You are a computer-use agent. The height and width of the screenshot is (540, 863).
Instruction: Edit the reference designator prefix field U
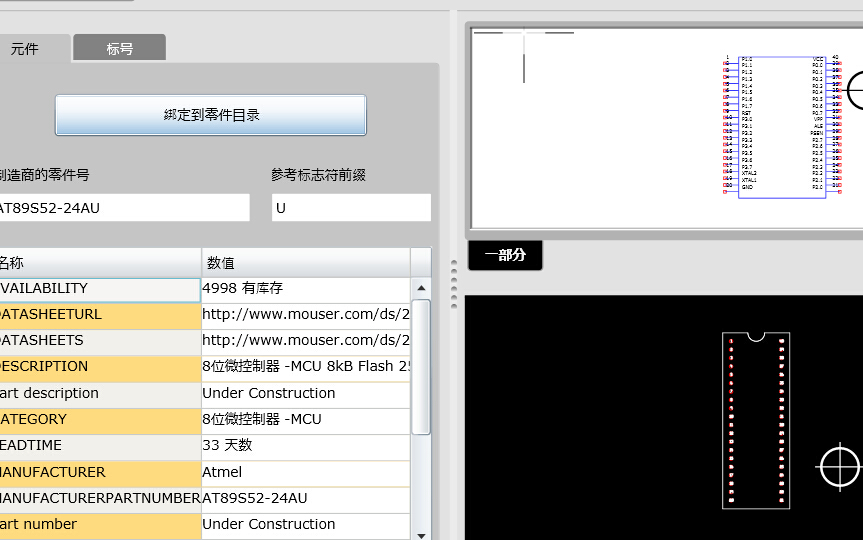click(x=351, y=208)
